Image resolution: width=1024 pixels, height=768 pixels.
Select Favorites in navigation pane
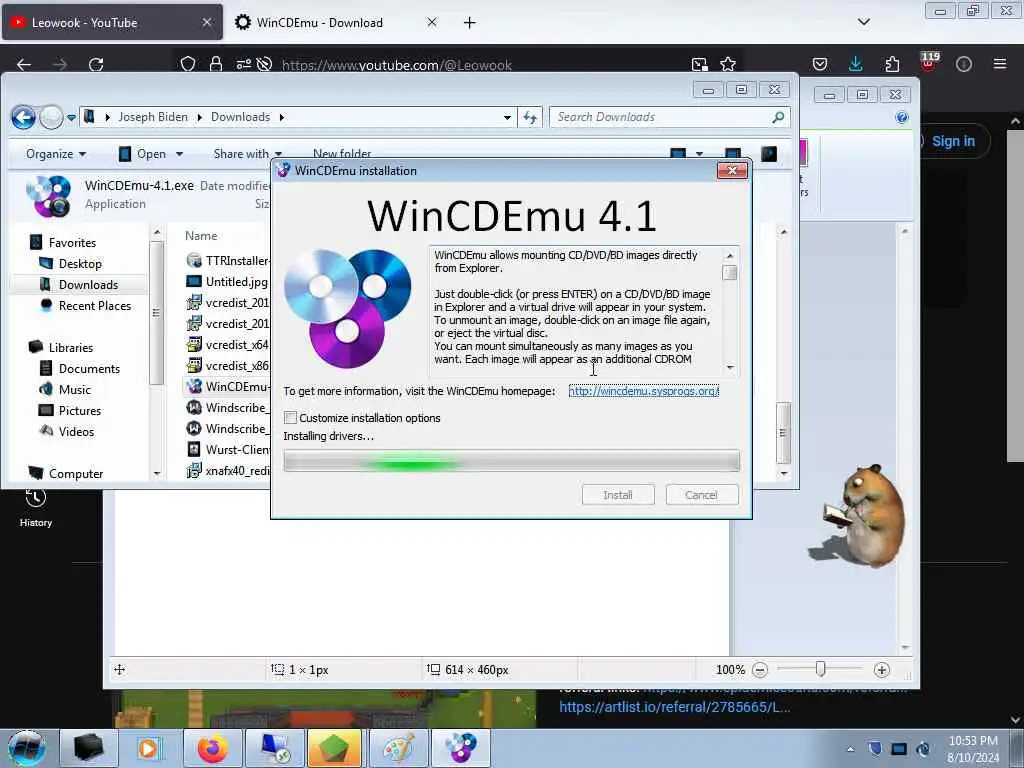72,243
